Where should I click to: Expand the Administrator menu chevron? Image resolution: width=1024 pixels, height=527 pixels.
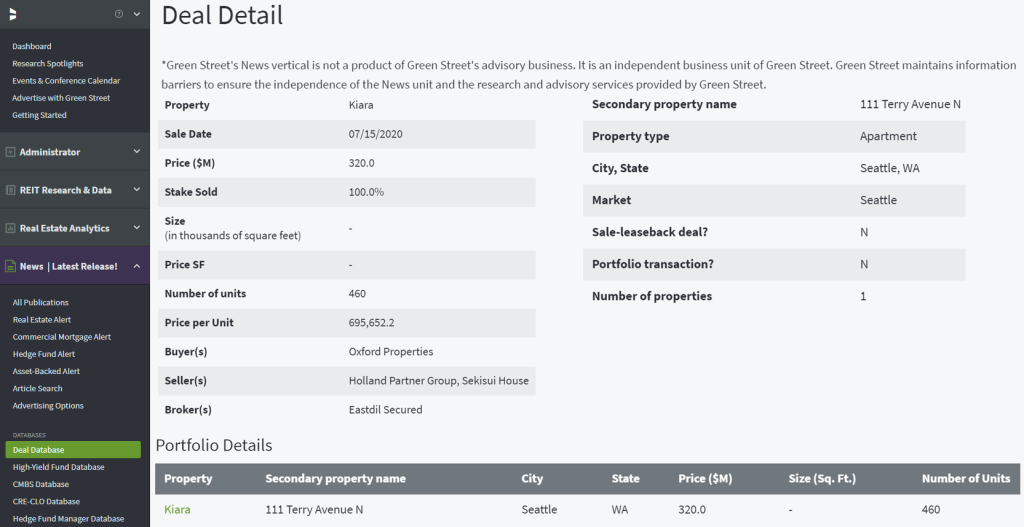136,152
